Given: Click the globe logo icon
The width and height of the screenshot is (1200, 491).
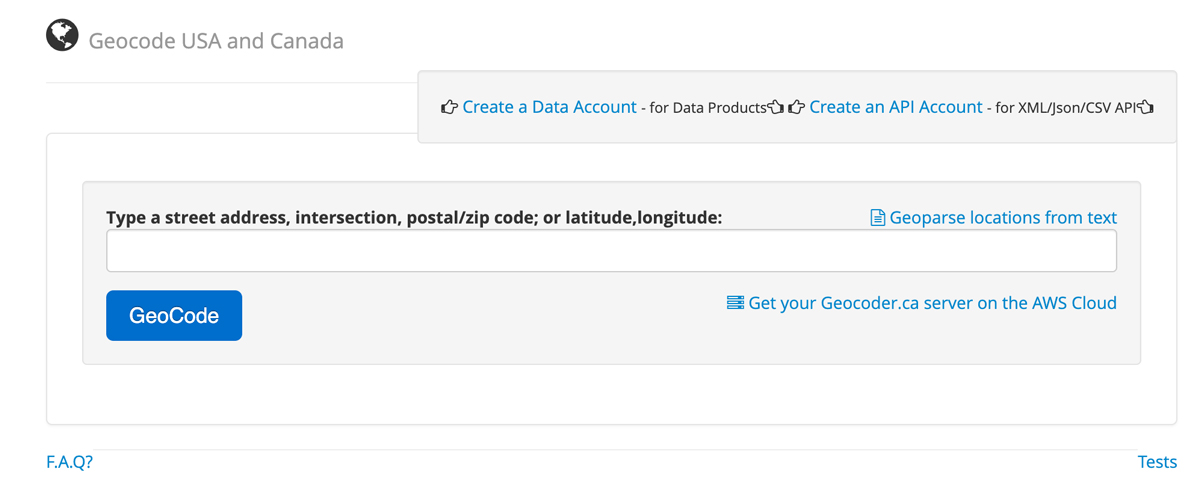Looking at the screenshot, I should click(62, 36).
